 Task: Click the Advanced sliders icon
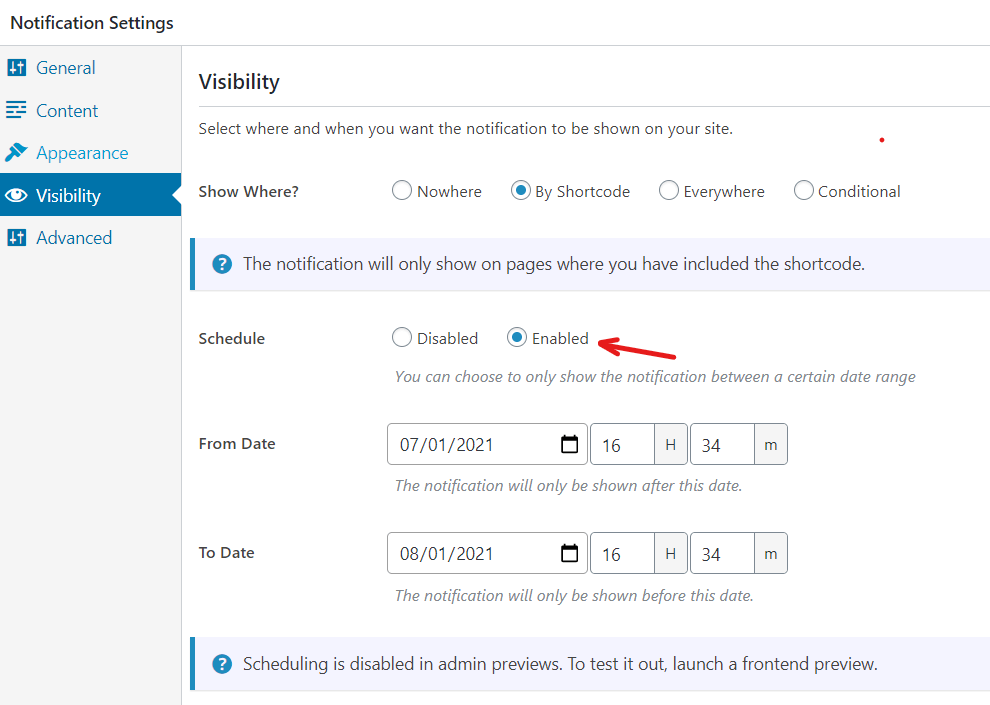16,237
